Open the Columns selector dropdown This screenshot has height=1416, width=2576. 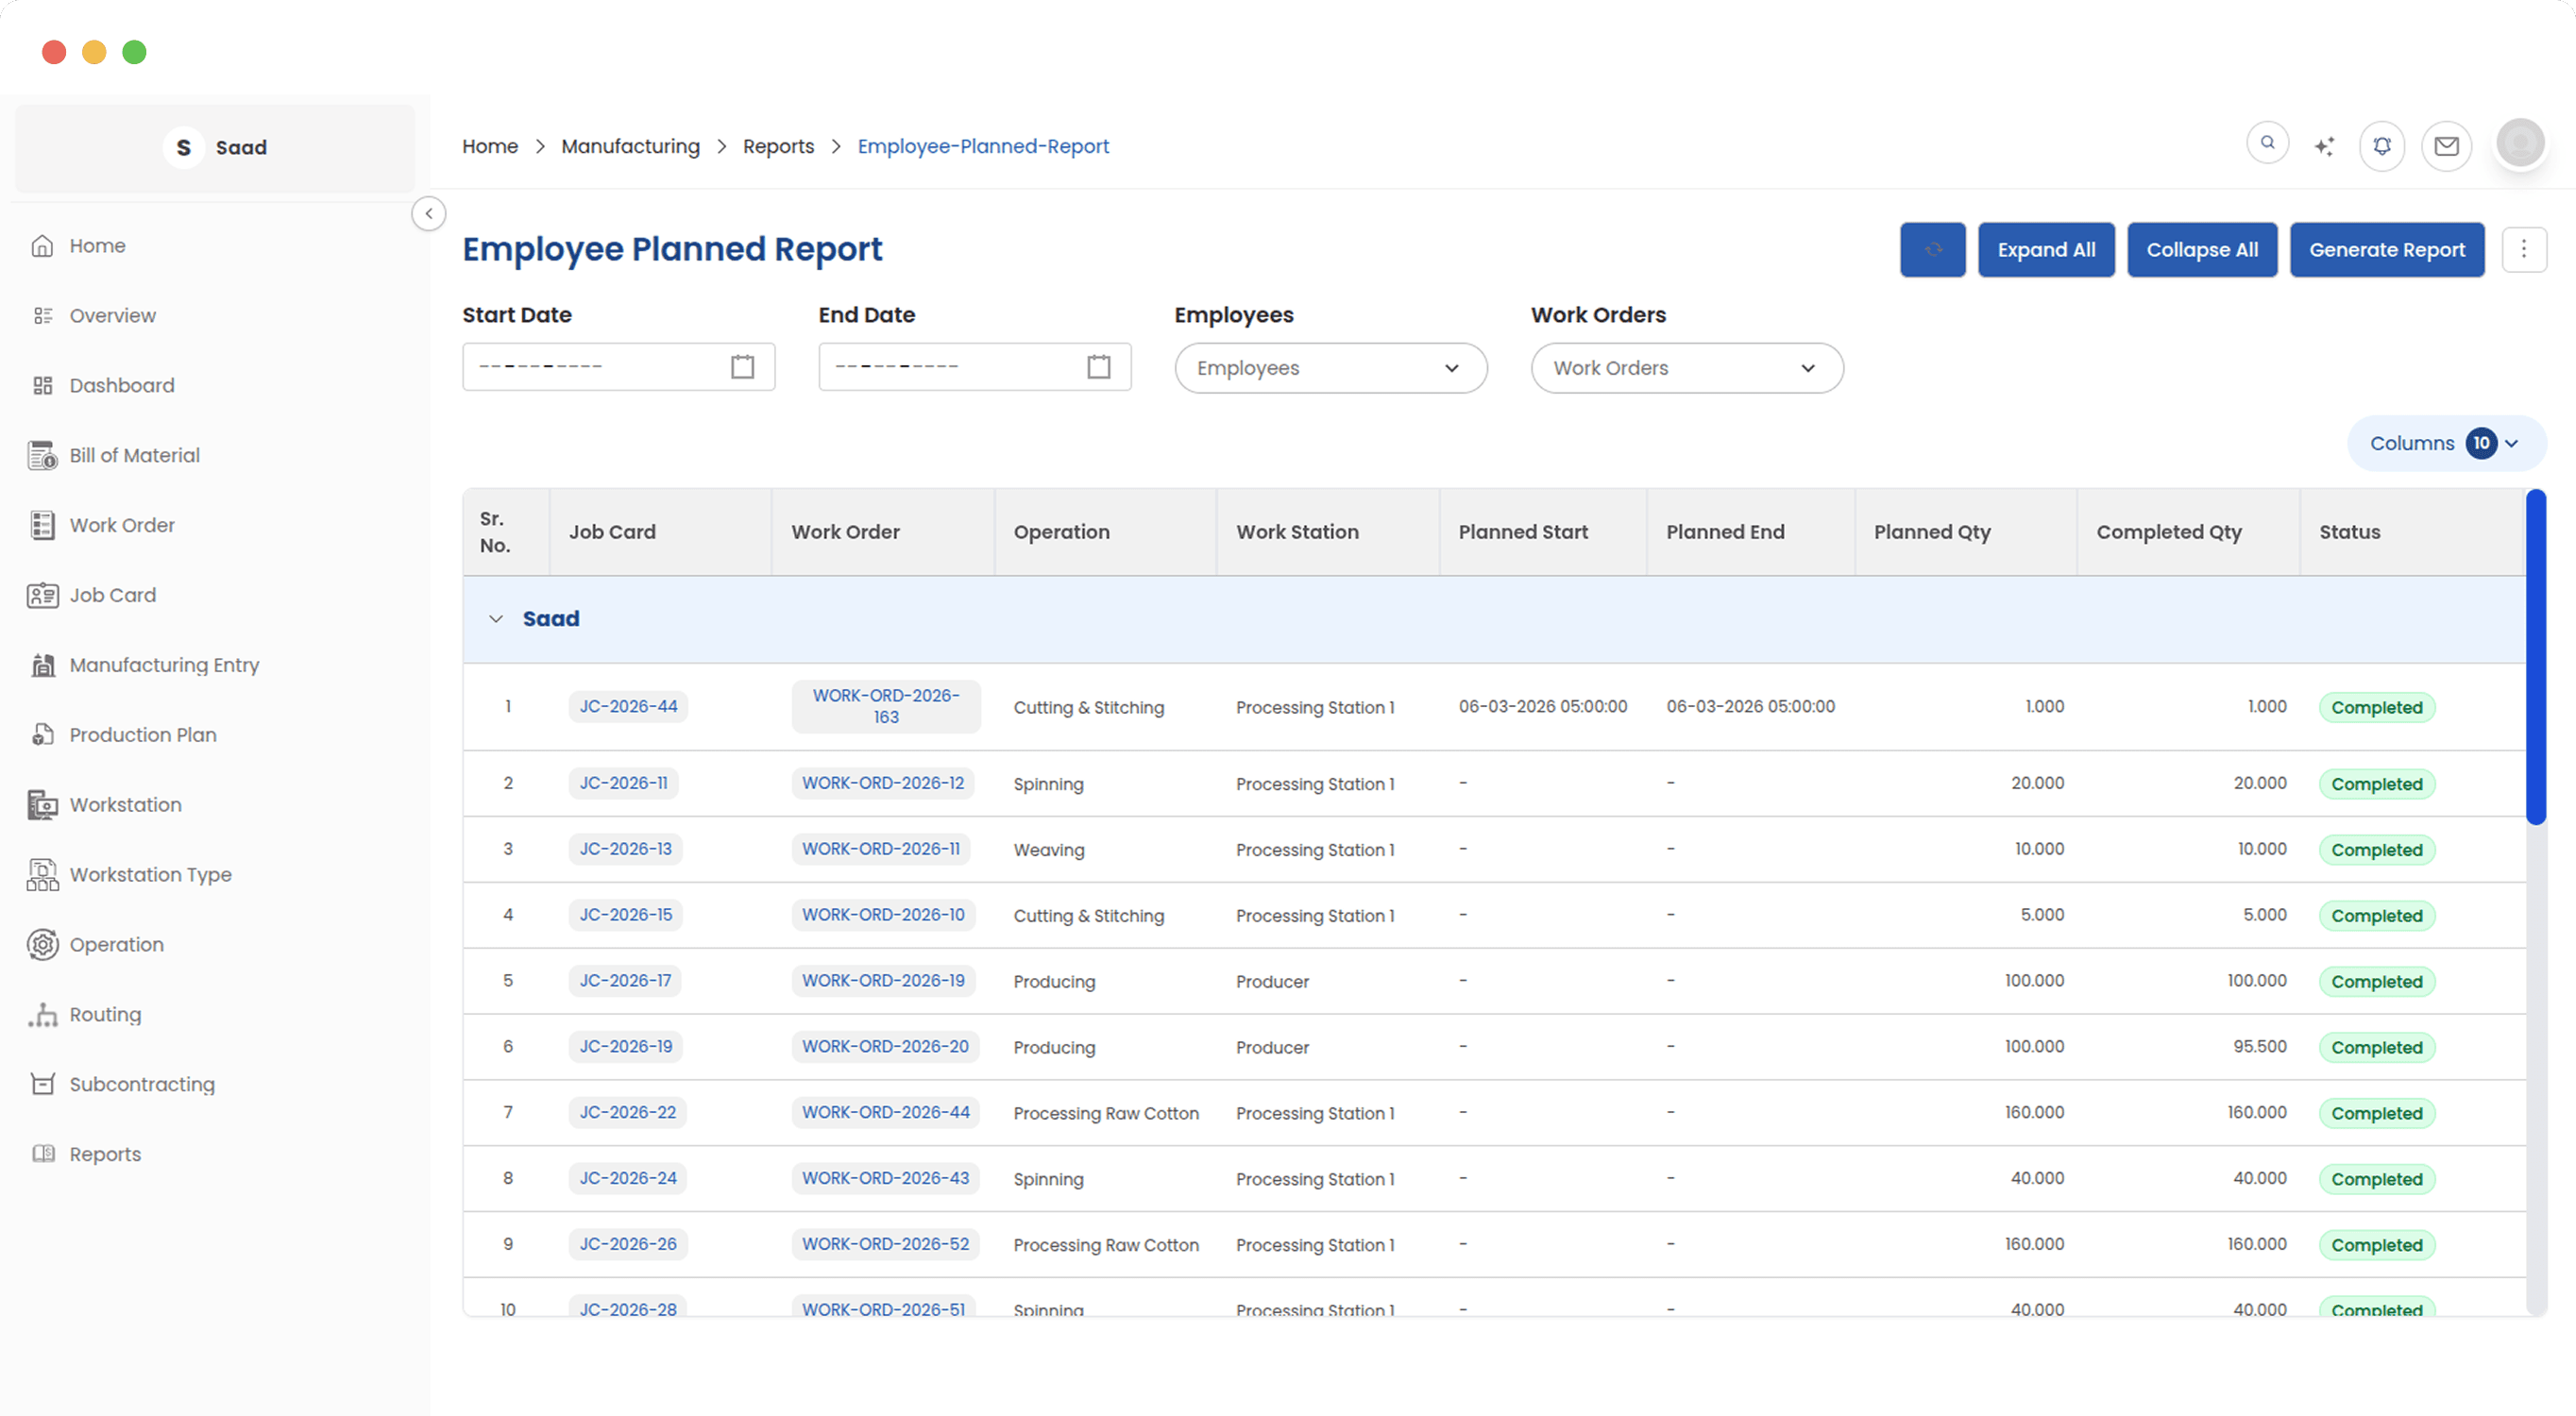click(x=2445, y=442)
